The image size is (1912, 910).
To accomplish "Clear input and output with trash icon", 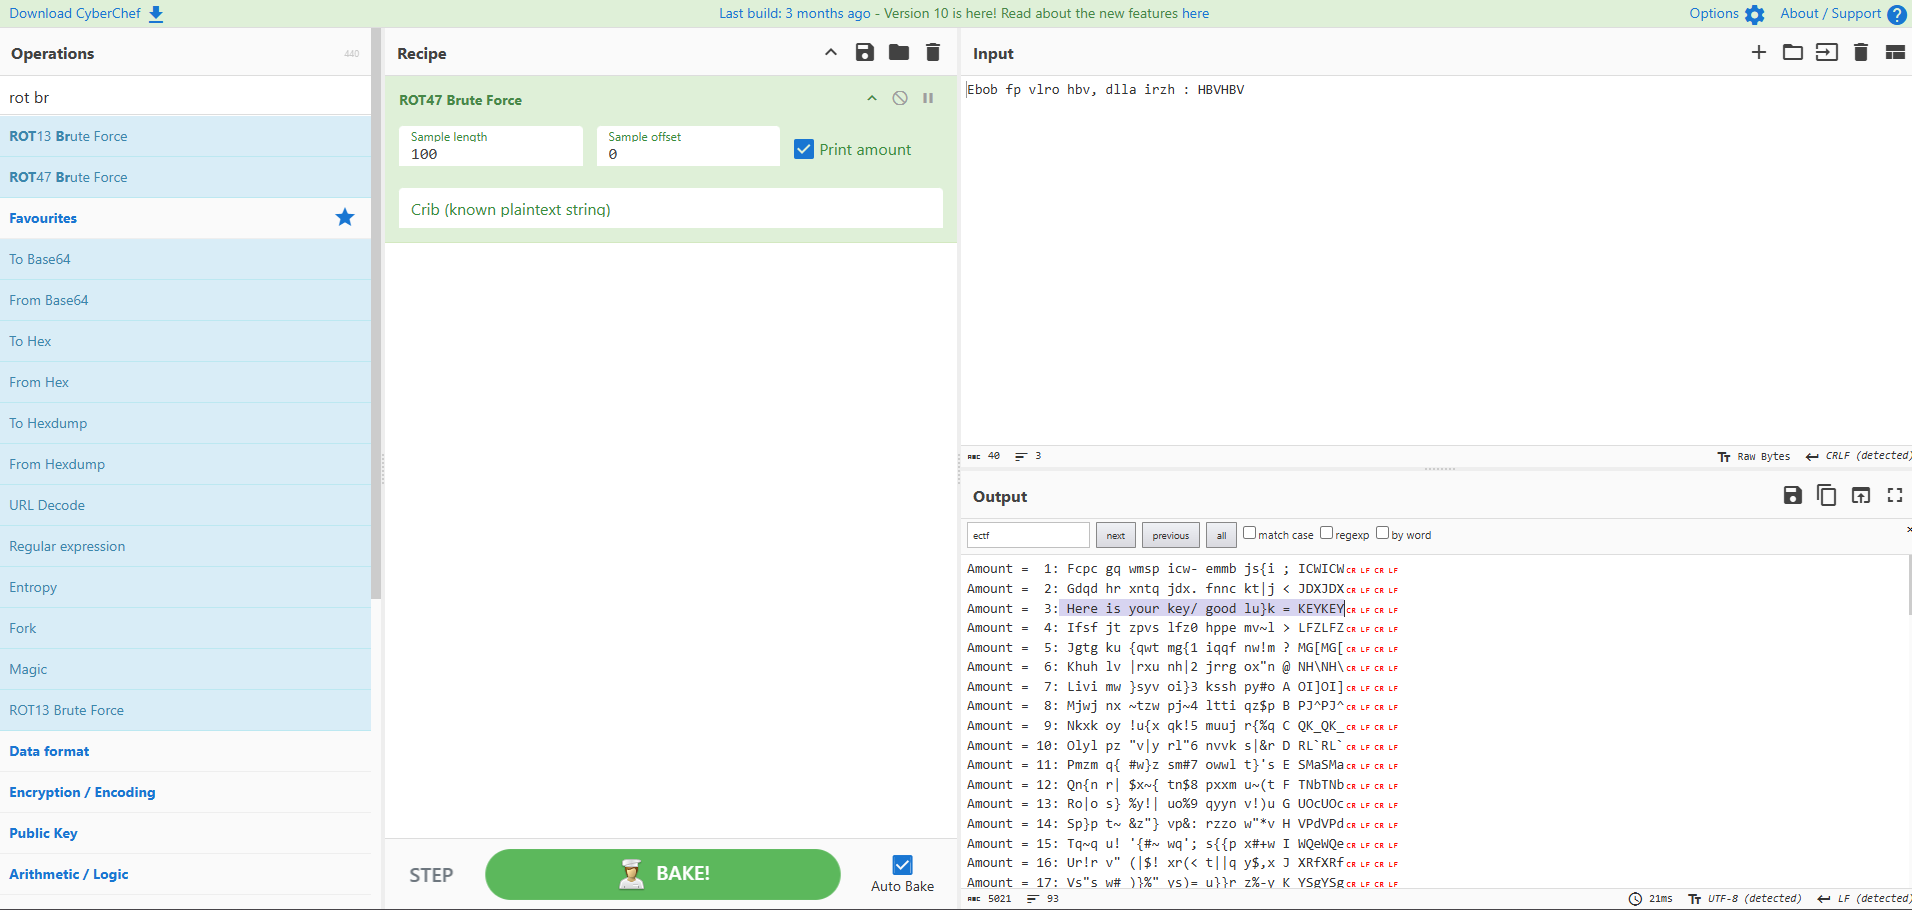I will coord(1861,52).
